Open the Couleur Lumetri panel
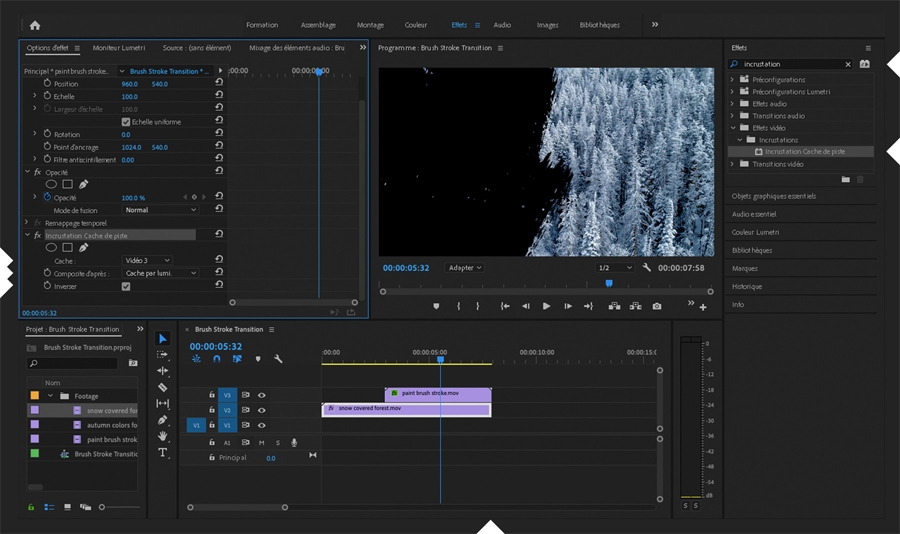900x534 pixels. 756,232
